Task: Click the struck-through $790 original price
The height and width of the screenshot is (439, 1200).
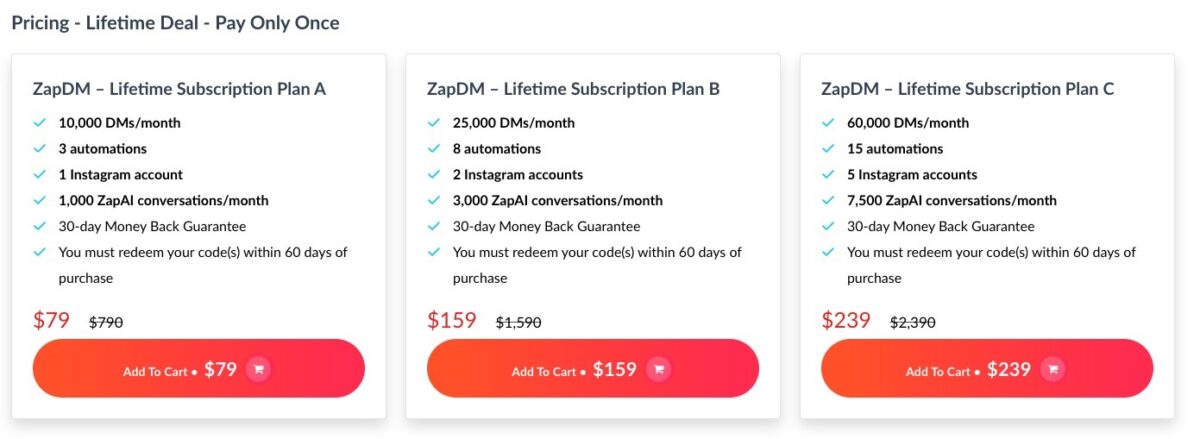Action: coord(106,323)
